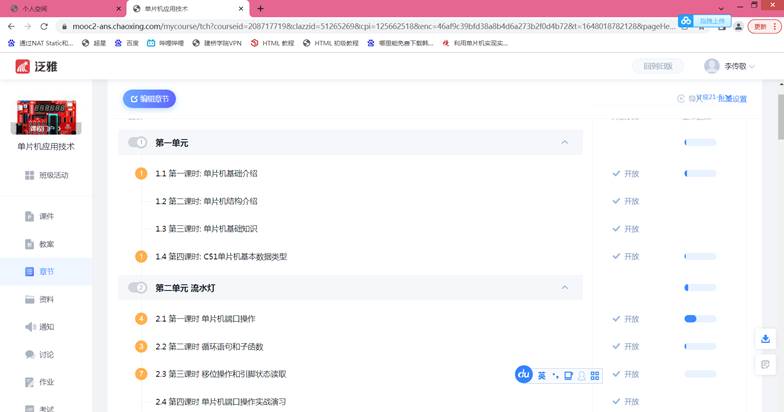Image resolution: width=784 pixels, height=412 pixels.
Task: Open the browser three-dot menu
Action: (x=776, y=26)
